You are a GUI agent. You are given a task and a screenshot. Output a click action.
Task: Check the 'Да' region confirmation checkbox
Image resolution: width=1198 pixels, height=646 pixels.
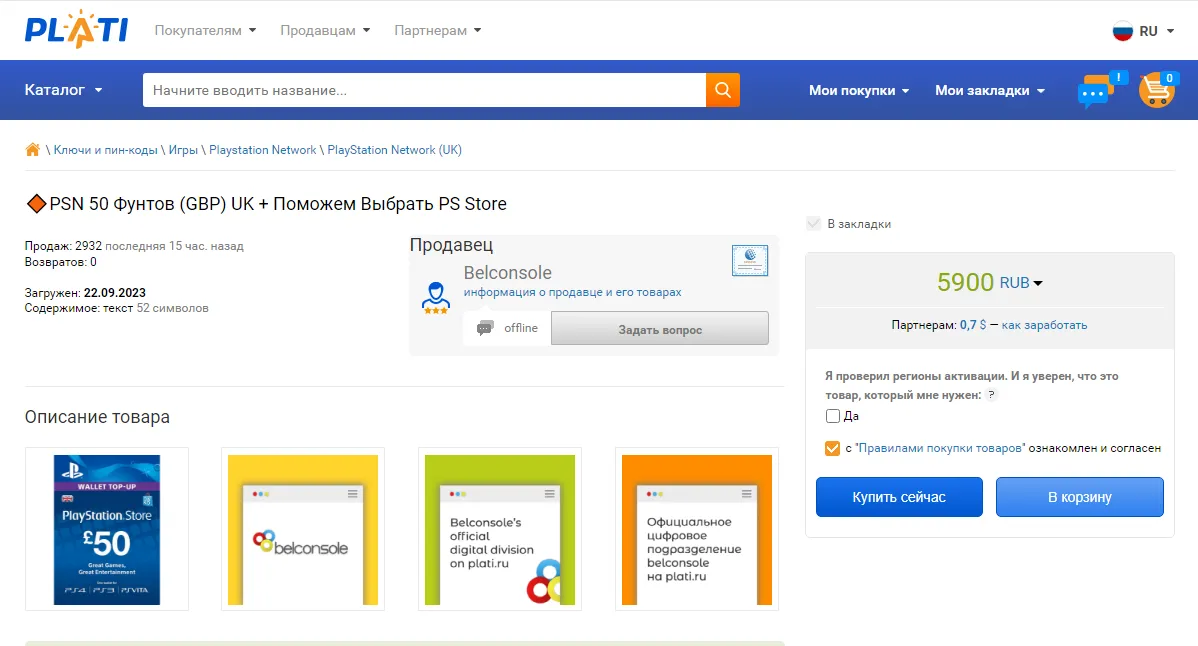(x=833, y=416)
